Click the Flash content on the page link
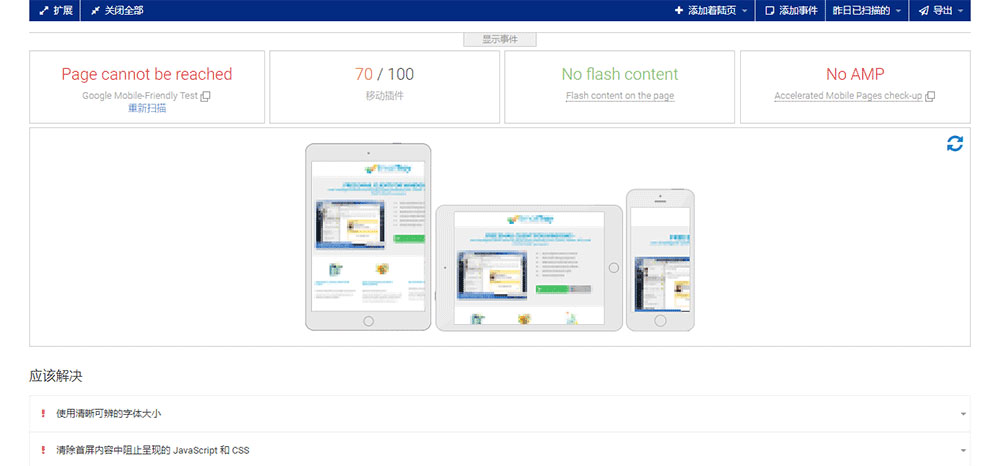 click(x=620, y=96)
